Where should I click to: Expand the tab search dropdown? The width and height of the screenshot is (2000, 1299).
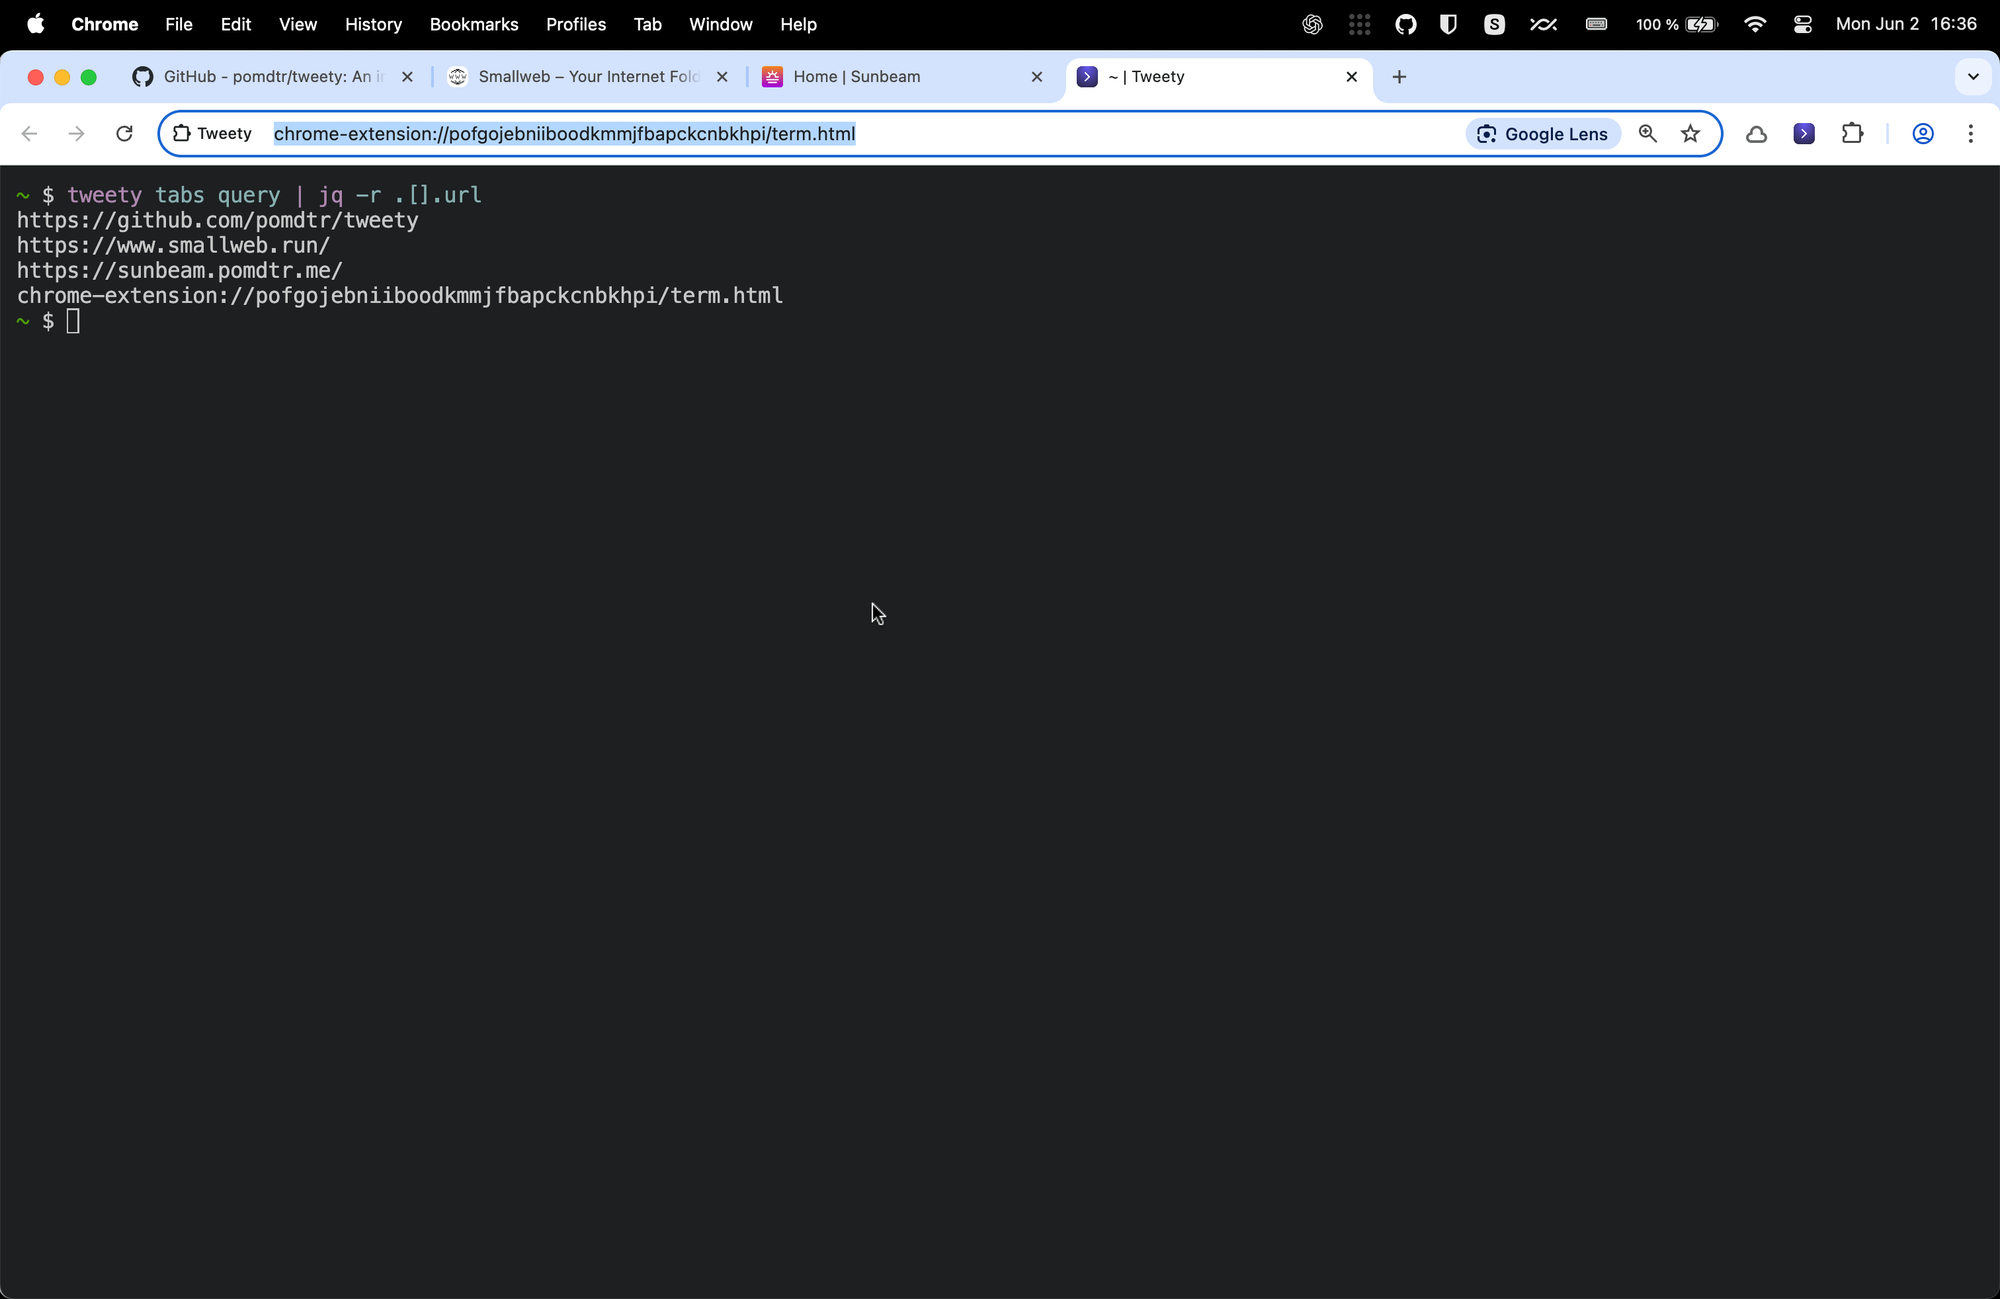pos(1973,77)
